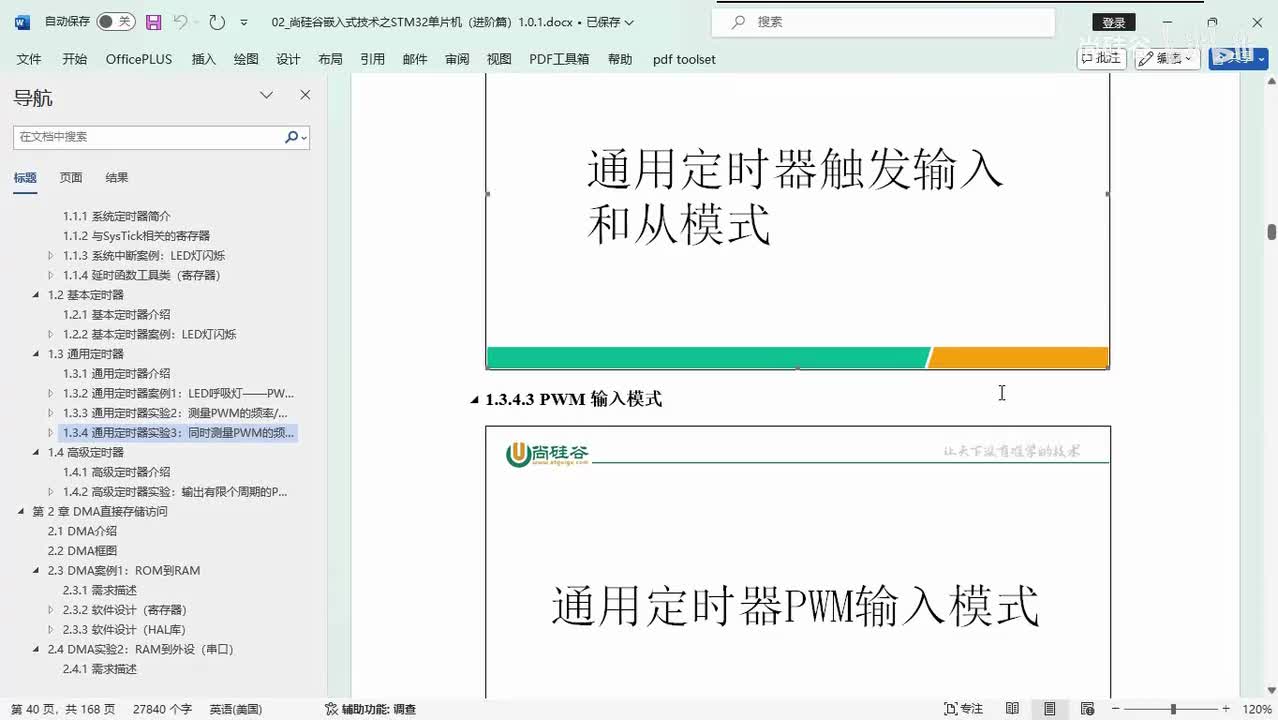Switch to the 结果 navigation tab
Screen dimensions: 1278x720
117,178
